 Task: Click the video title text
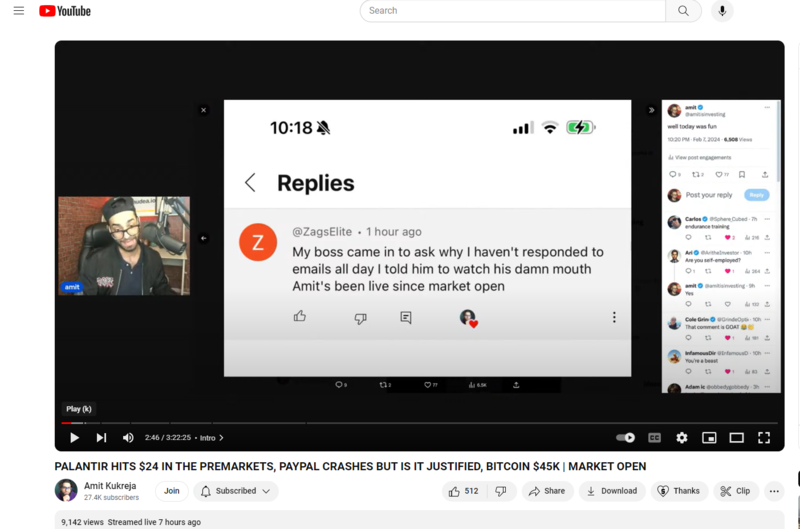pyautogui.click(x=350, y=466)
